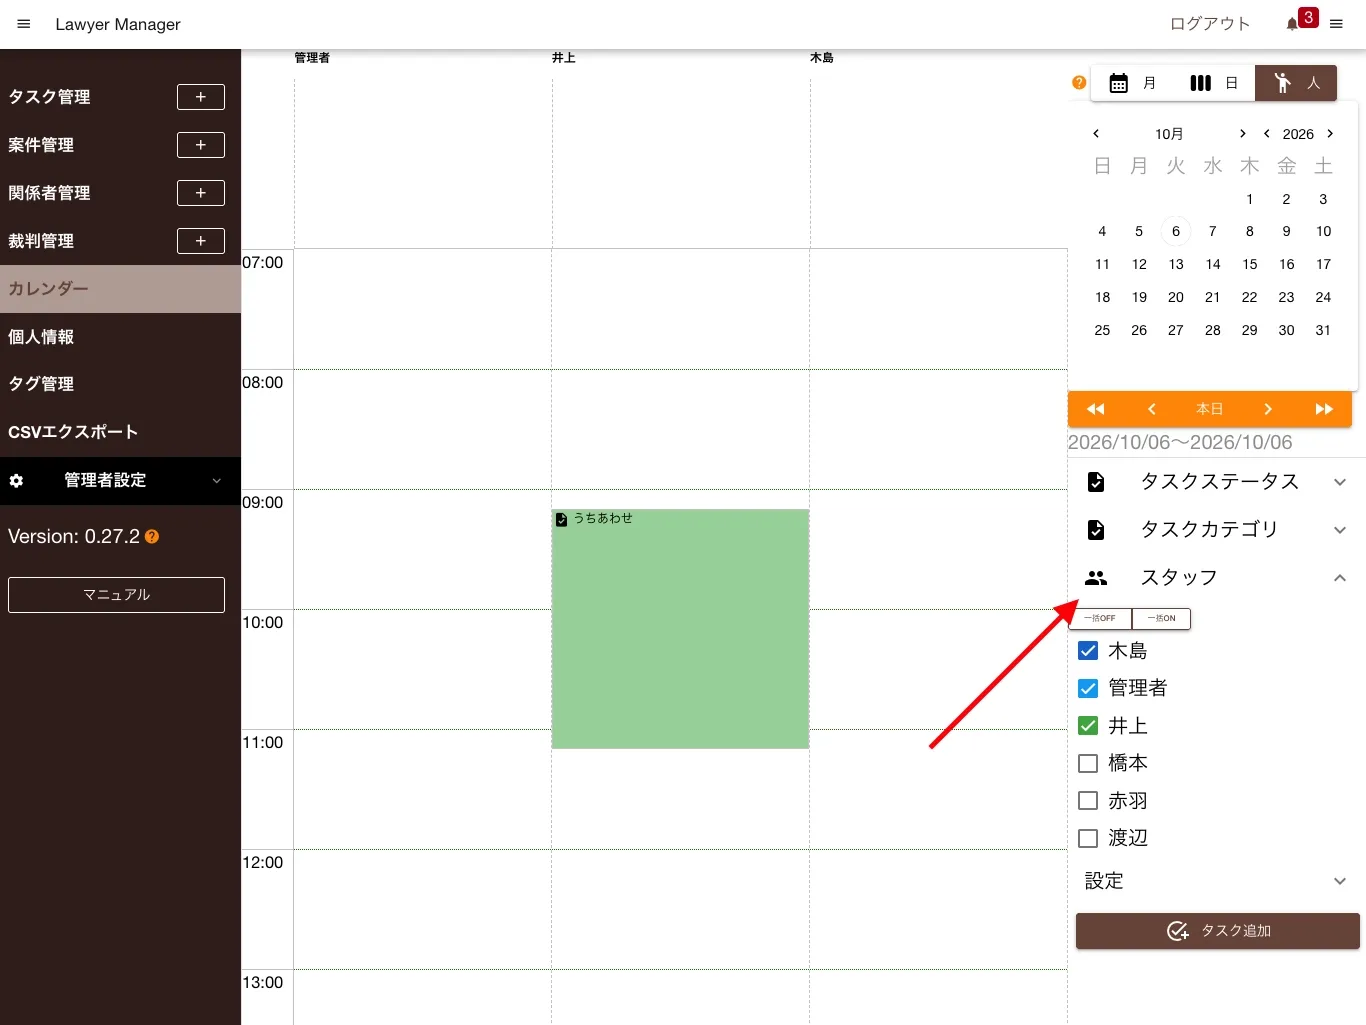Expand タスクカテゴリ filter section
This screenshot has width=1366, height=1025.
click(x=1216, y=530)
